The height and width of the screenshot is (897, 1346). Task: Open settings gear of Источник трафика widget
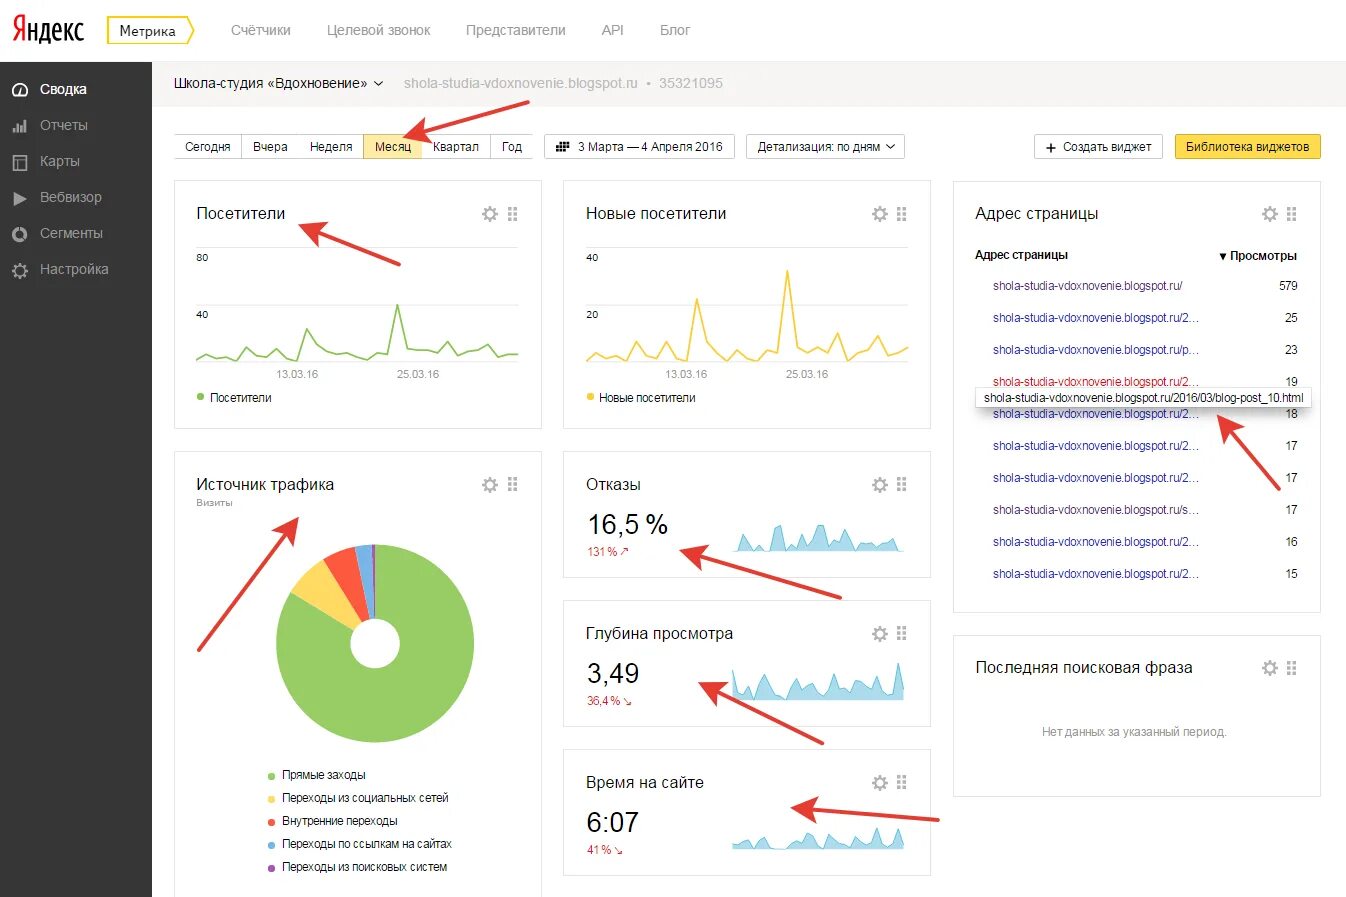[x=490, y=485]
